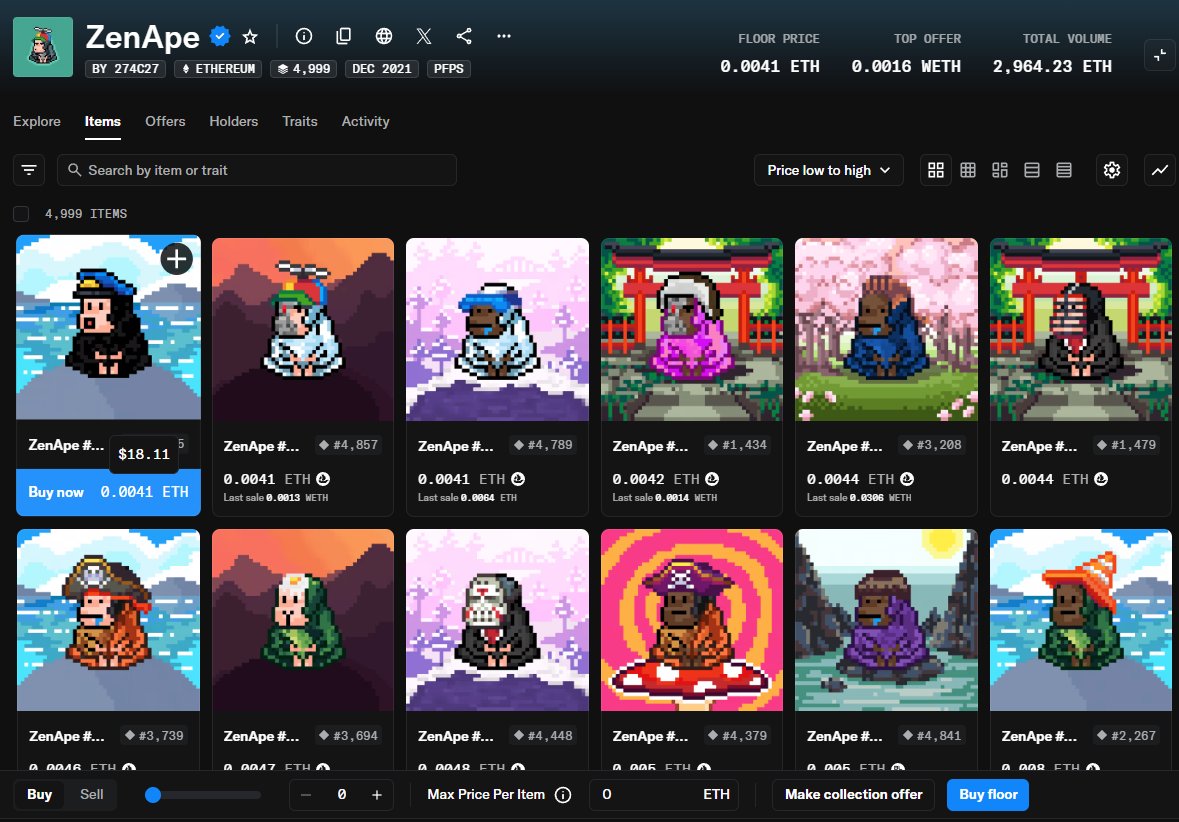
Task: Click the Floor Price 0.0041 ETH value
Action: tap(770, 66)
